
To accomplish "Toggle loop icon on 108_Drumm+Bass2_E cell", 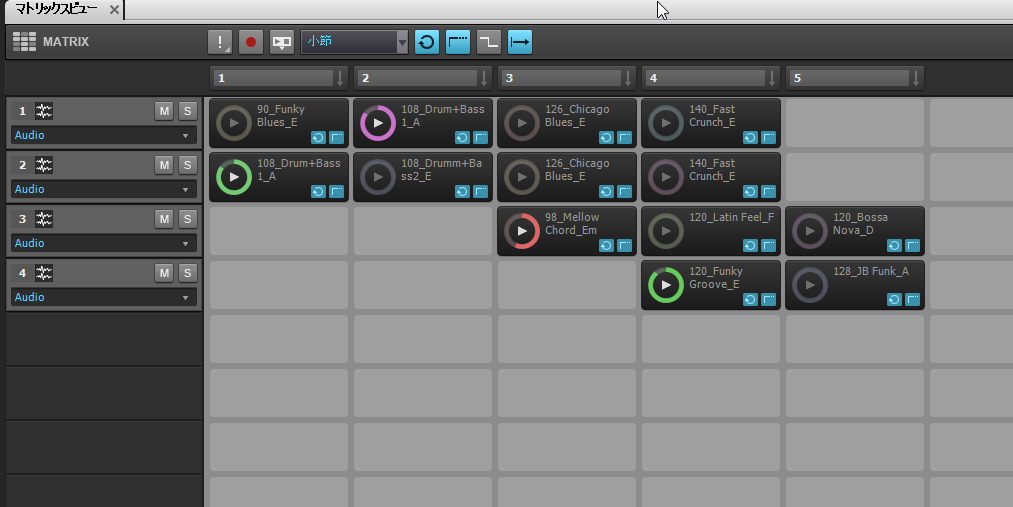I will (462, 191).
